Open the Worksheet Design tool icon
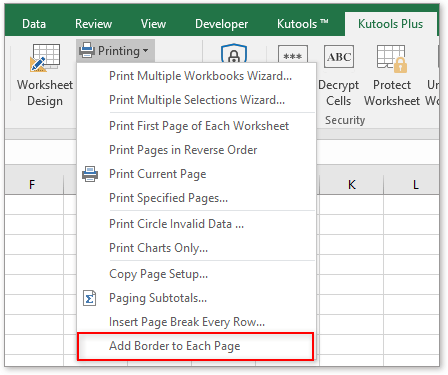This screenshot has height=375, width=448. [x=45, y=58]
